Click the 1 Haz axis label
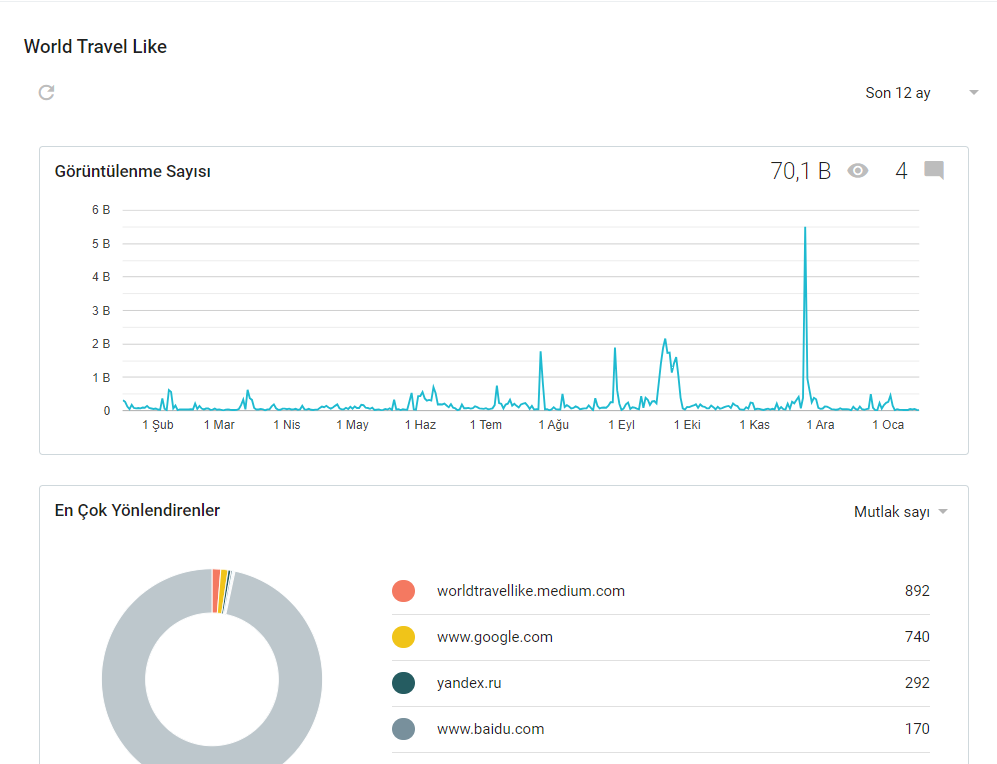This screenshot has height=764, width=997. (x=420, y=425)
